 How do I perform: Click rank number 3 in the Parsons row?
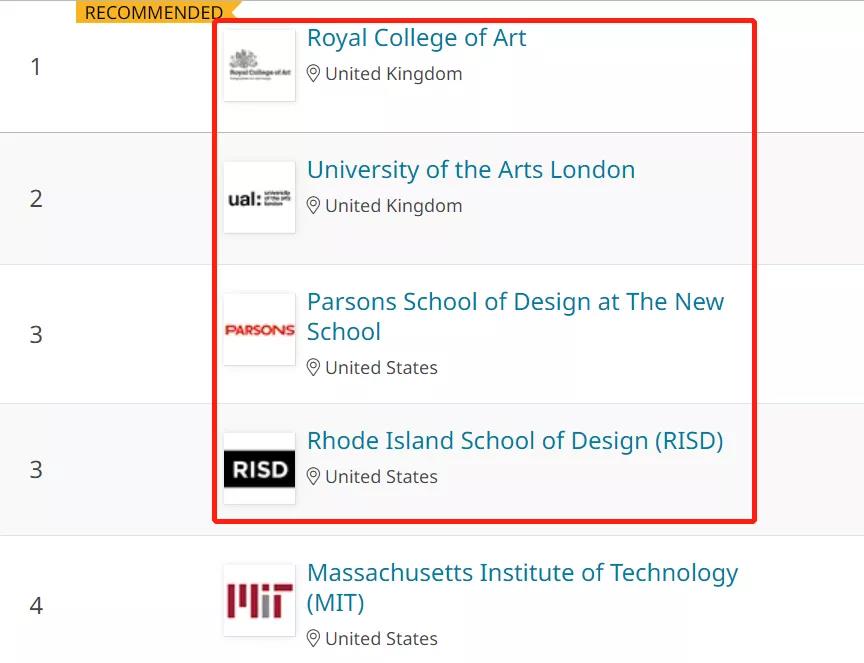36,335
